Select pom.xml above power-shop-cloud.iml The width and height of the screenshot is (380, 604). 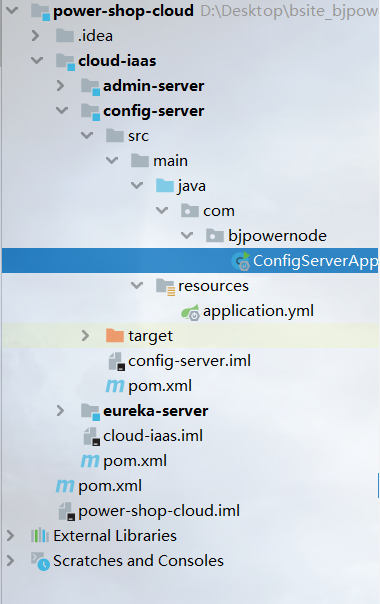110,486
